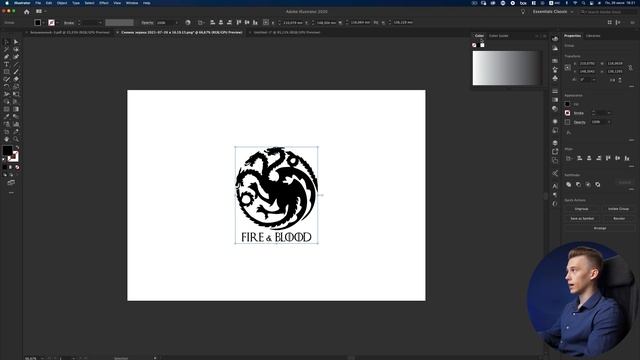Switch to the Libraries tab
640x360 pixels.
coord(593,36)
